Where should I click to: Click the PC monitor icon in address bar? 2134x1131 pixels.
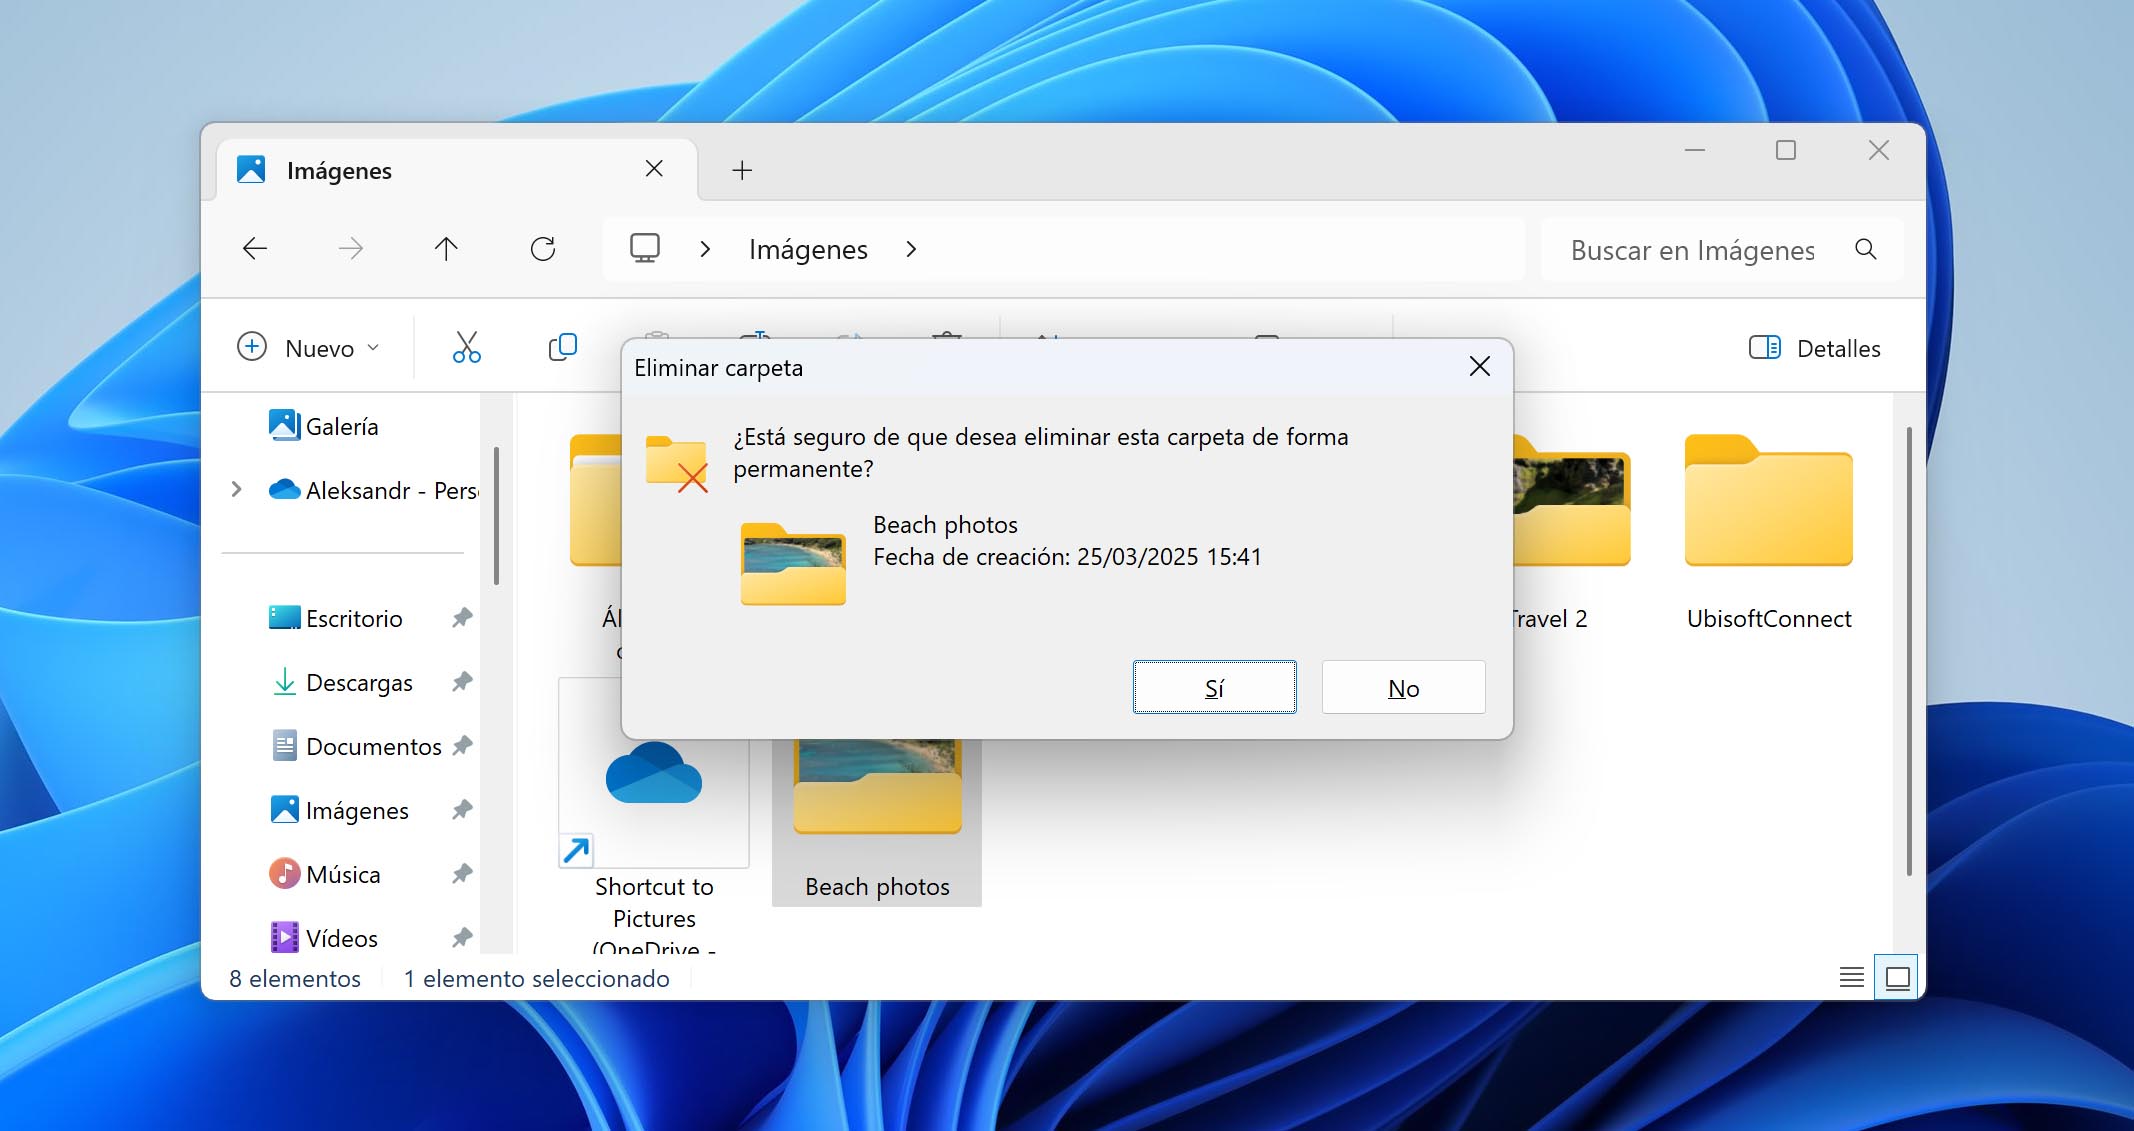[x=645, y=248]
